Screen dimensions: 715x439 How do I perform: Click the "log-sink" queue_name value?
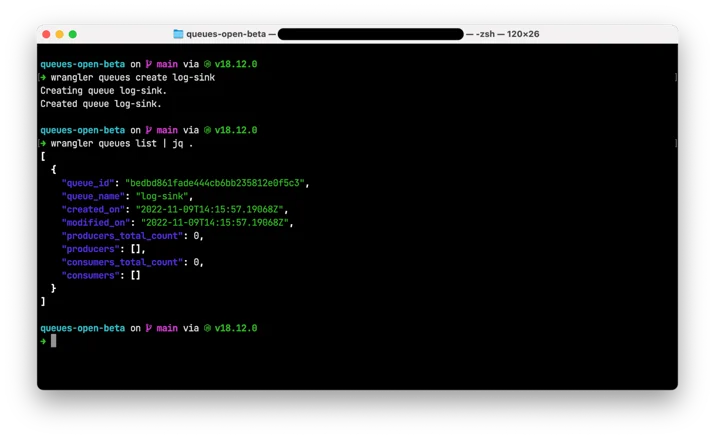click(162, 196)
